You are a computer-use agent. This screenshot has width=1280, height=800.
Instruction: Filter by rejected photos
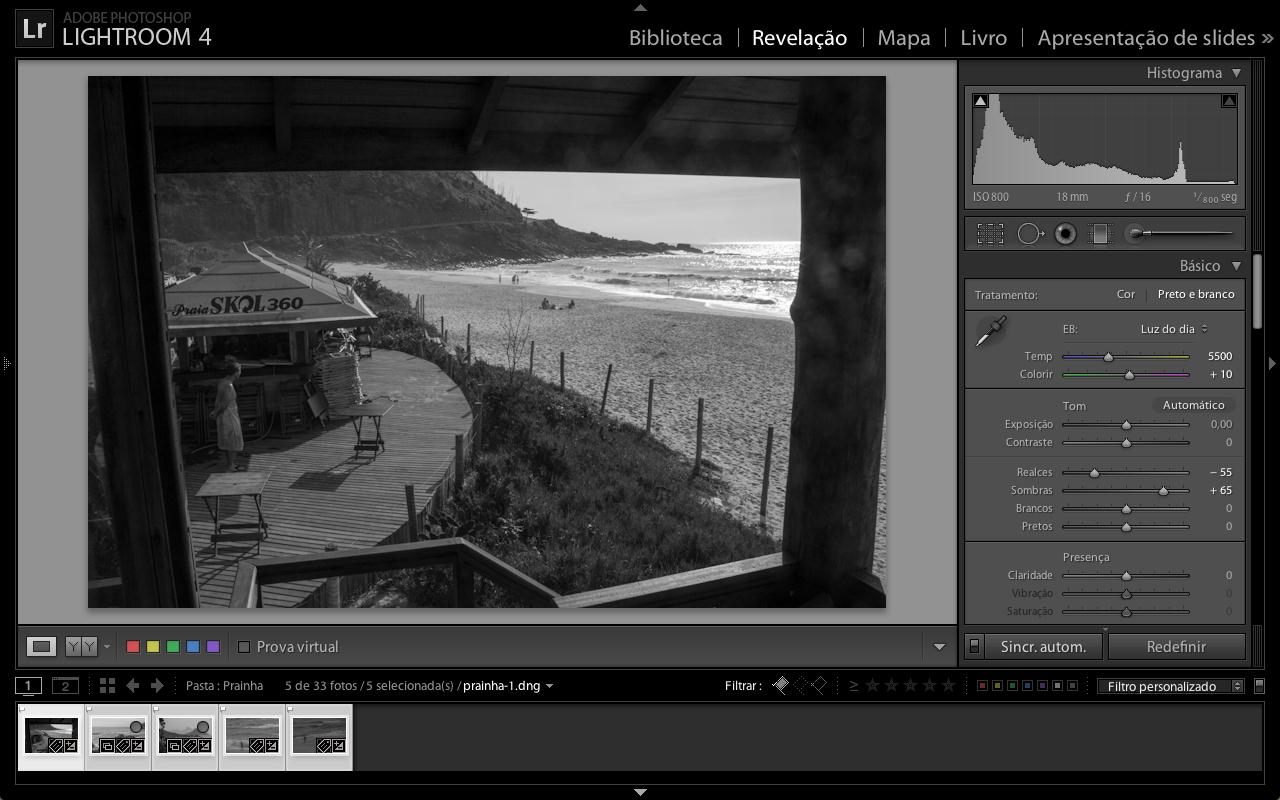(820, 685)
